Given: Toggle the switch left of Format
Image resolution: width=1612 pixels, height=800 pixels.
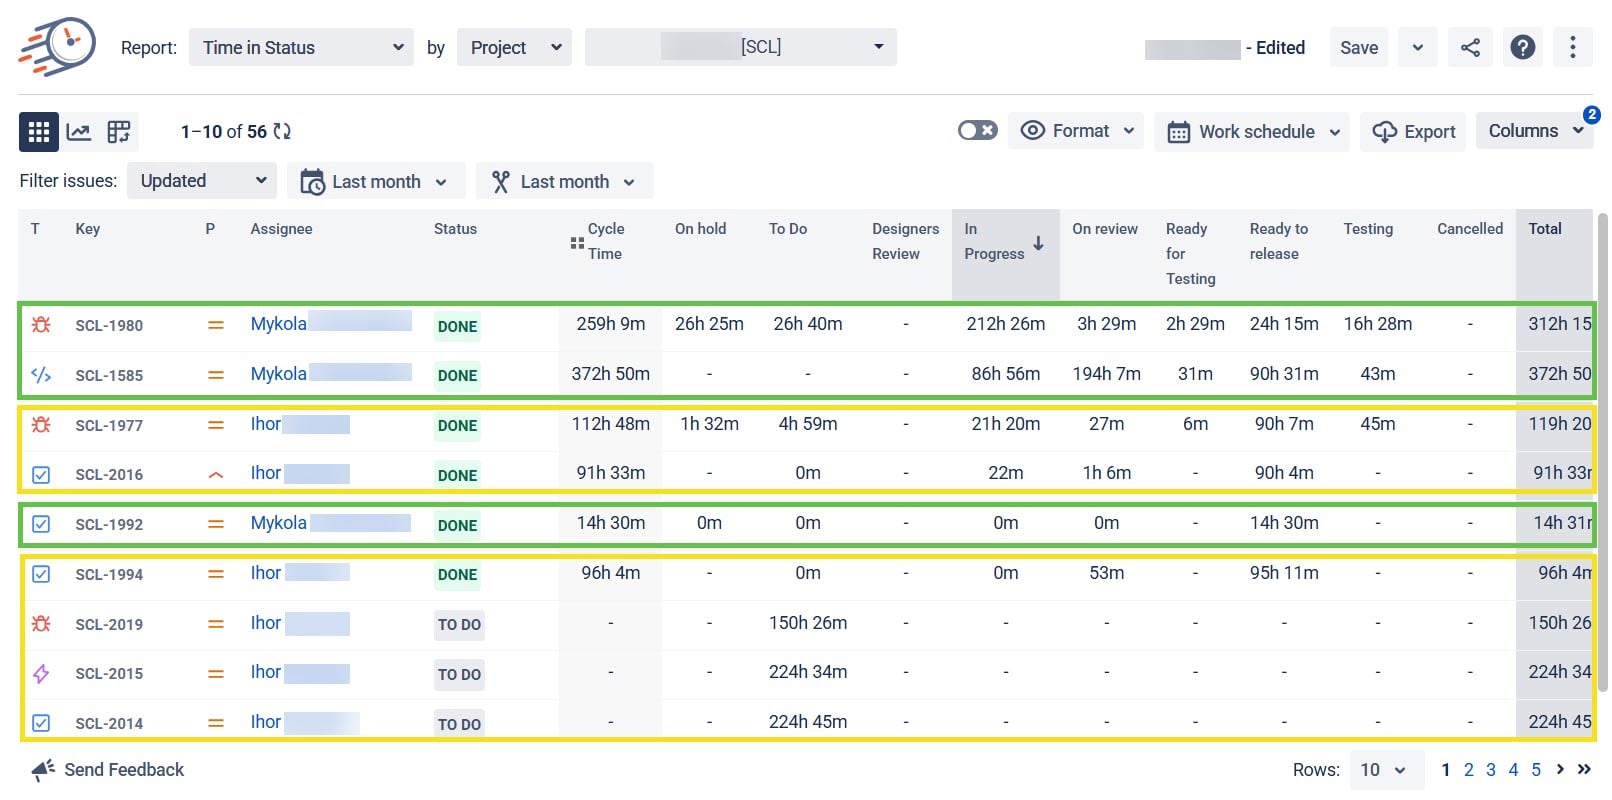Looking at the screenshot, I should point(977,130).
